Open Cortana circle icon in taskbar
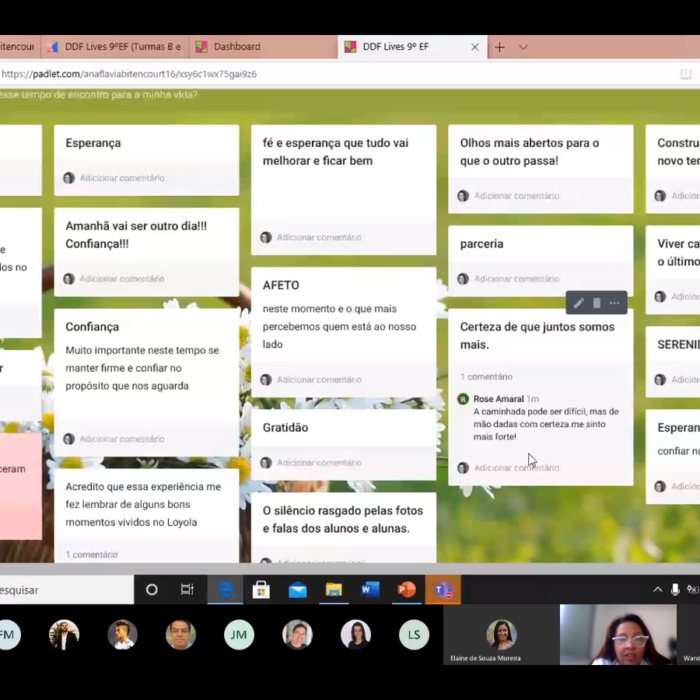Screen dimensions: 700x700 [152, 590]
